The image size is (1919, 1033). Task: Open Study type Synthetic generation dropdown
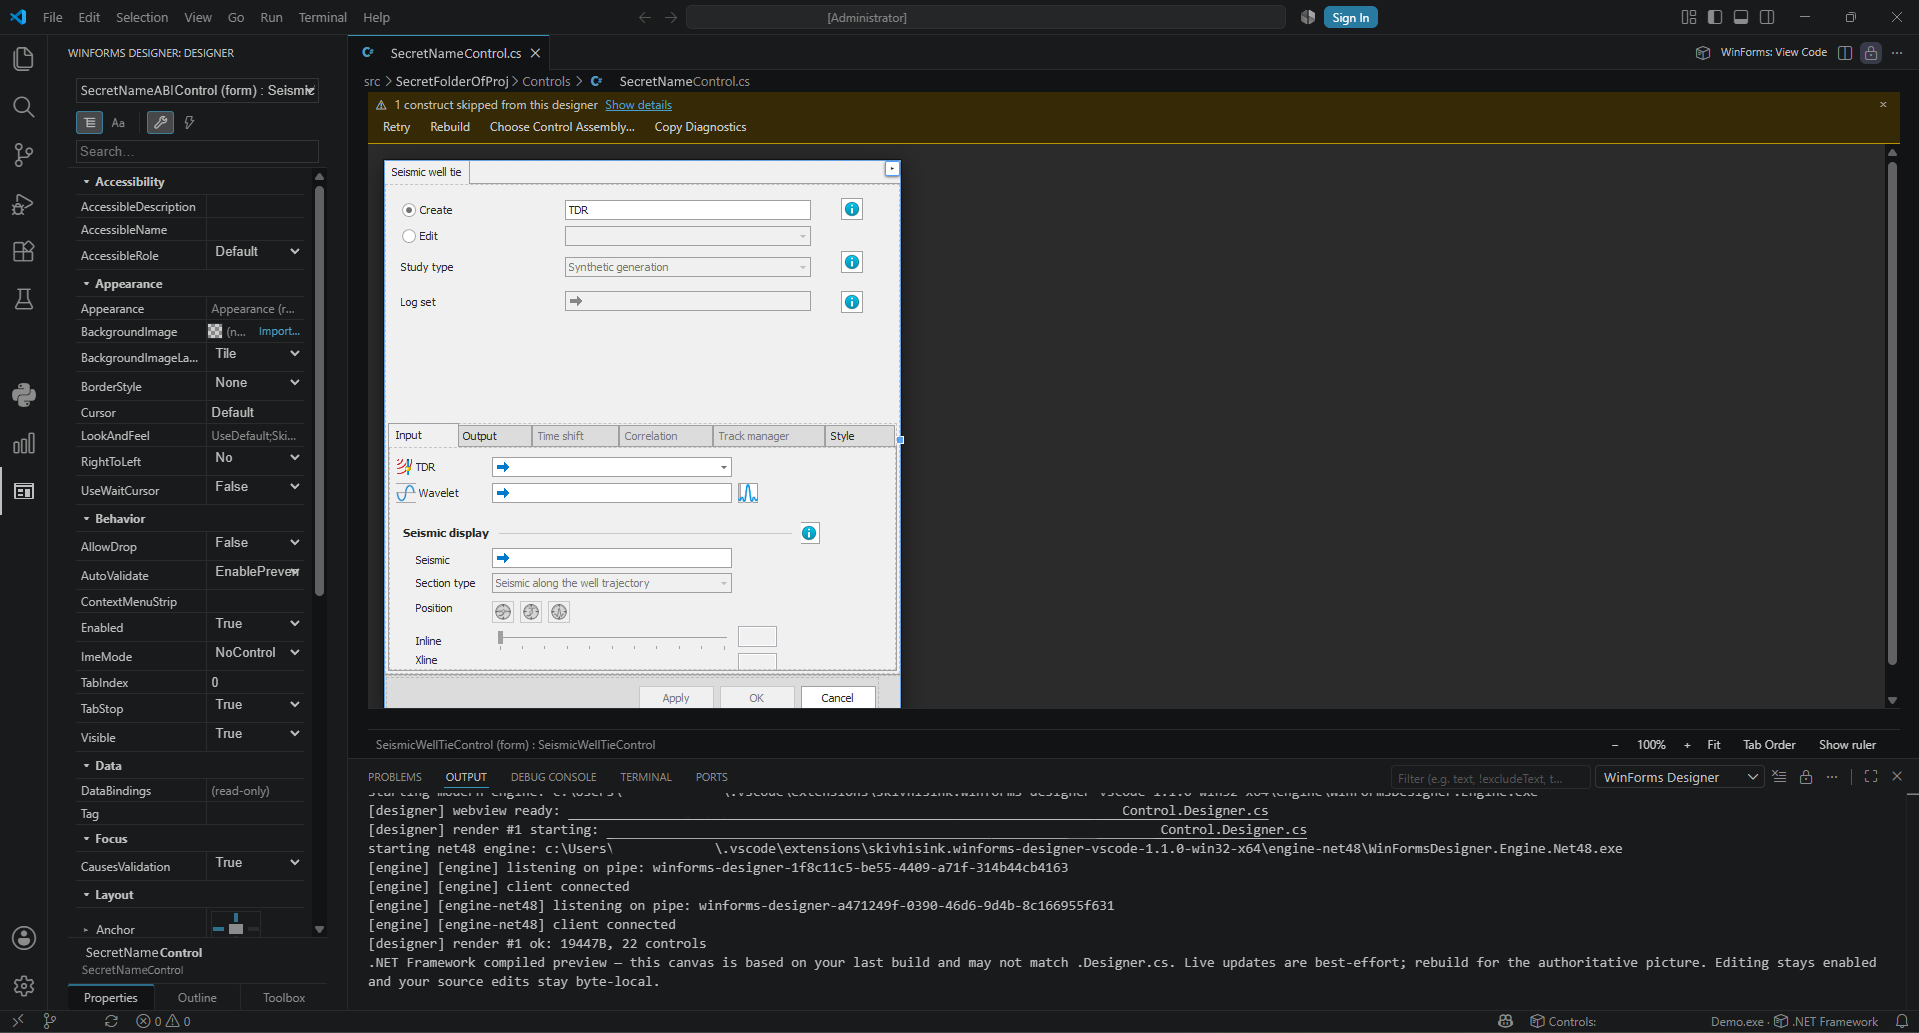coord(688,267)
